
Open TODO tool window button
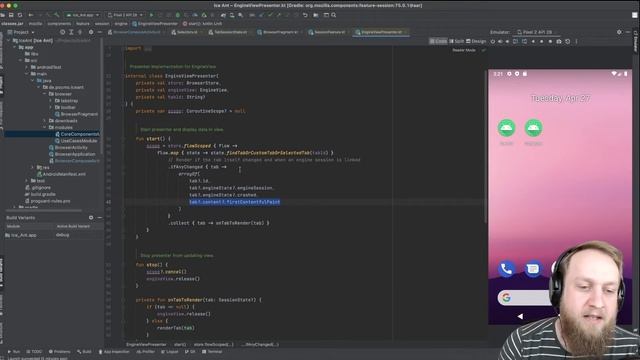click(34, 351)
